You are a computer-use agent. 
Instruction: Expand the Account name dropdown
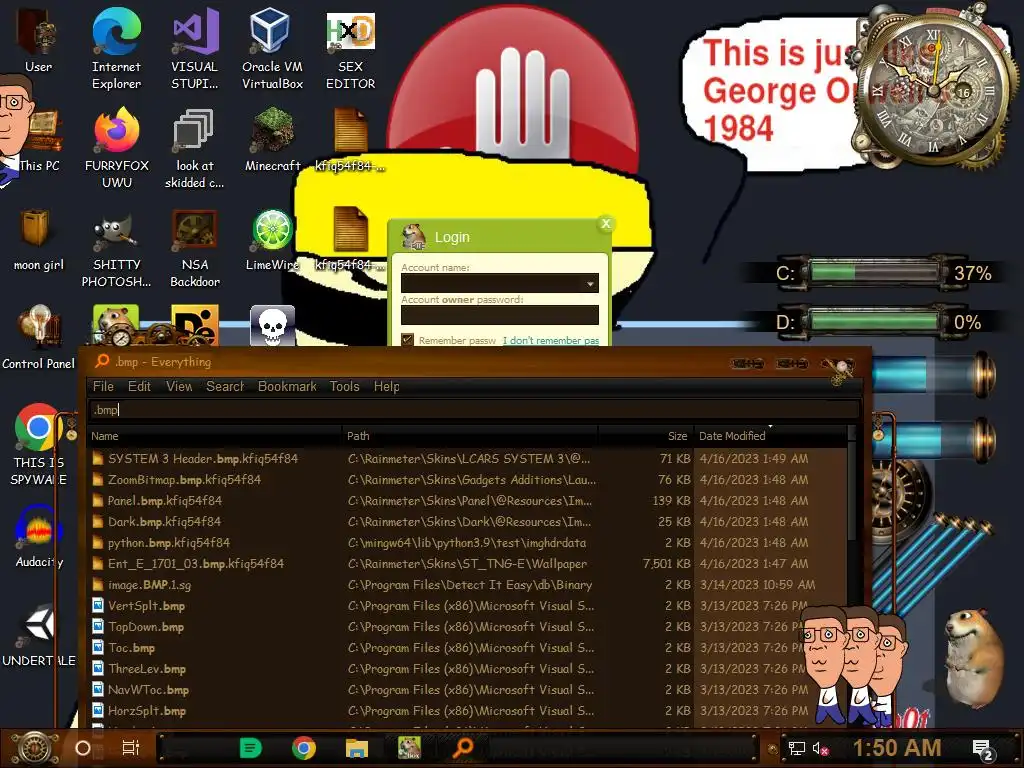coord(590,283)
